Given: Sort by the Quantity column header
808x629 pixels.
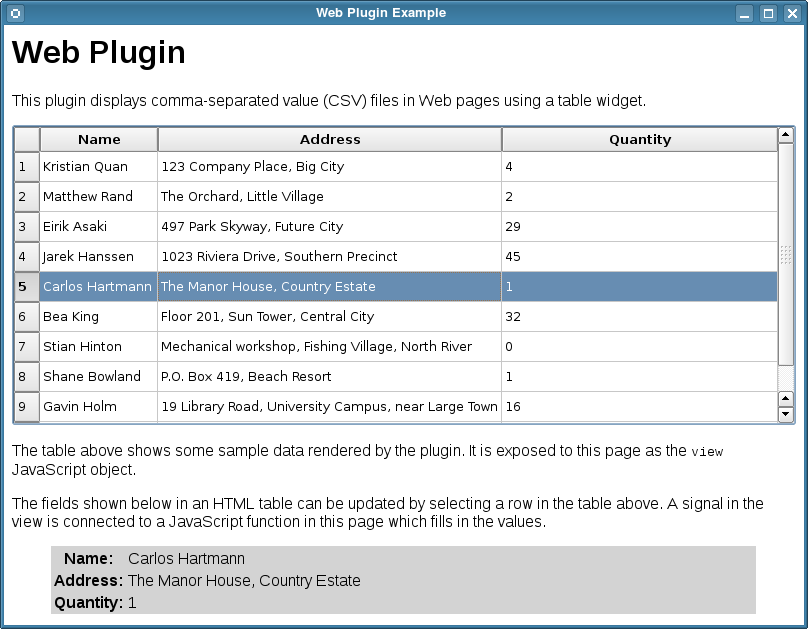Looking at the screenshot, I should tap(640, 140).
